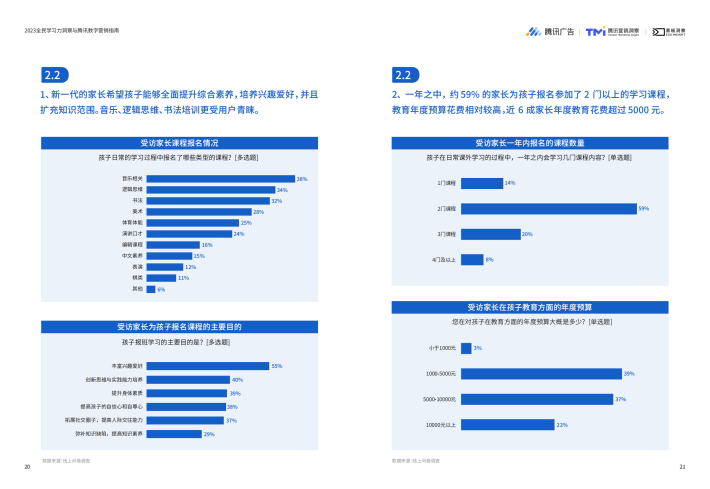
Task: Select the 受访家长一年内报名的课程数量 header
Action: [530, 143]
